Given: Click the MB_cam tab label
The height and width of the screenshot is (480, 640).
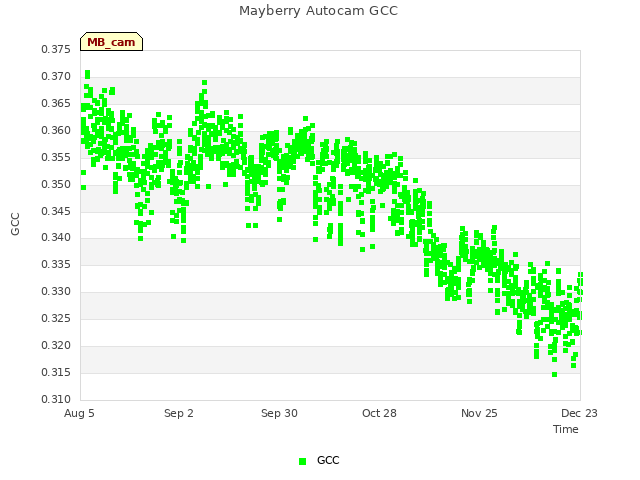Looking at the screenshot, I should pyautogui.click(x=111, y=42).
